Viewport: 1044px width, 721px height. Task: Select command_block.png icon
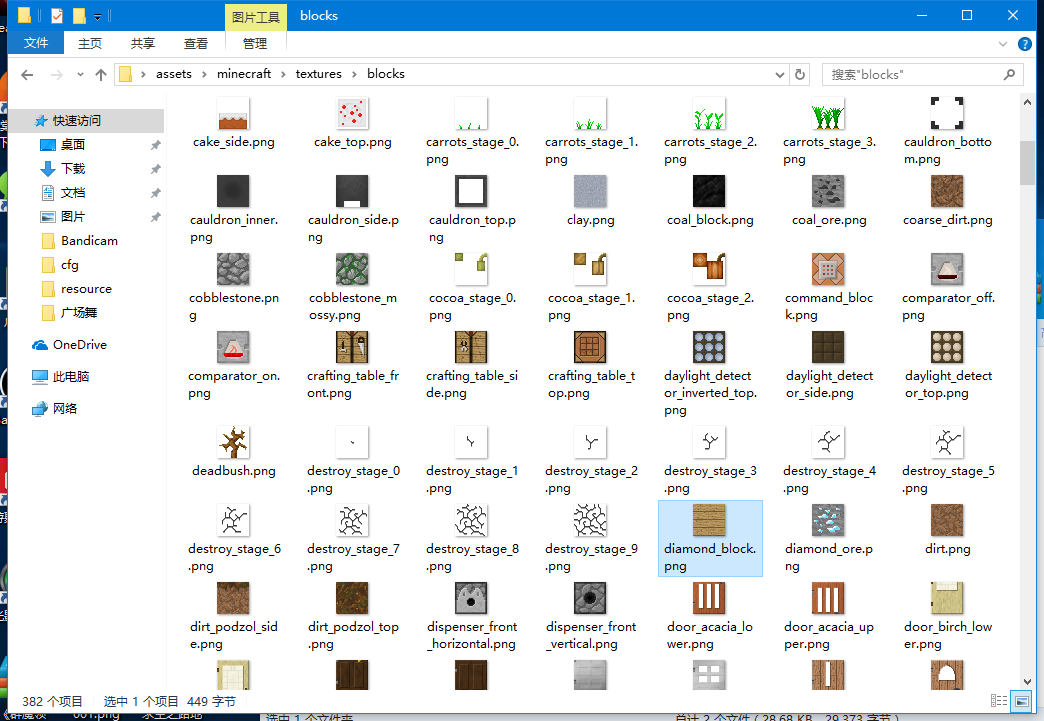click(828, 269)
